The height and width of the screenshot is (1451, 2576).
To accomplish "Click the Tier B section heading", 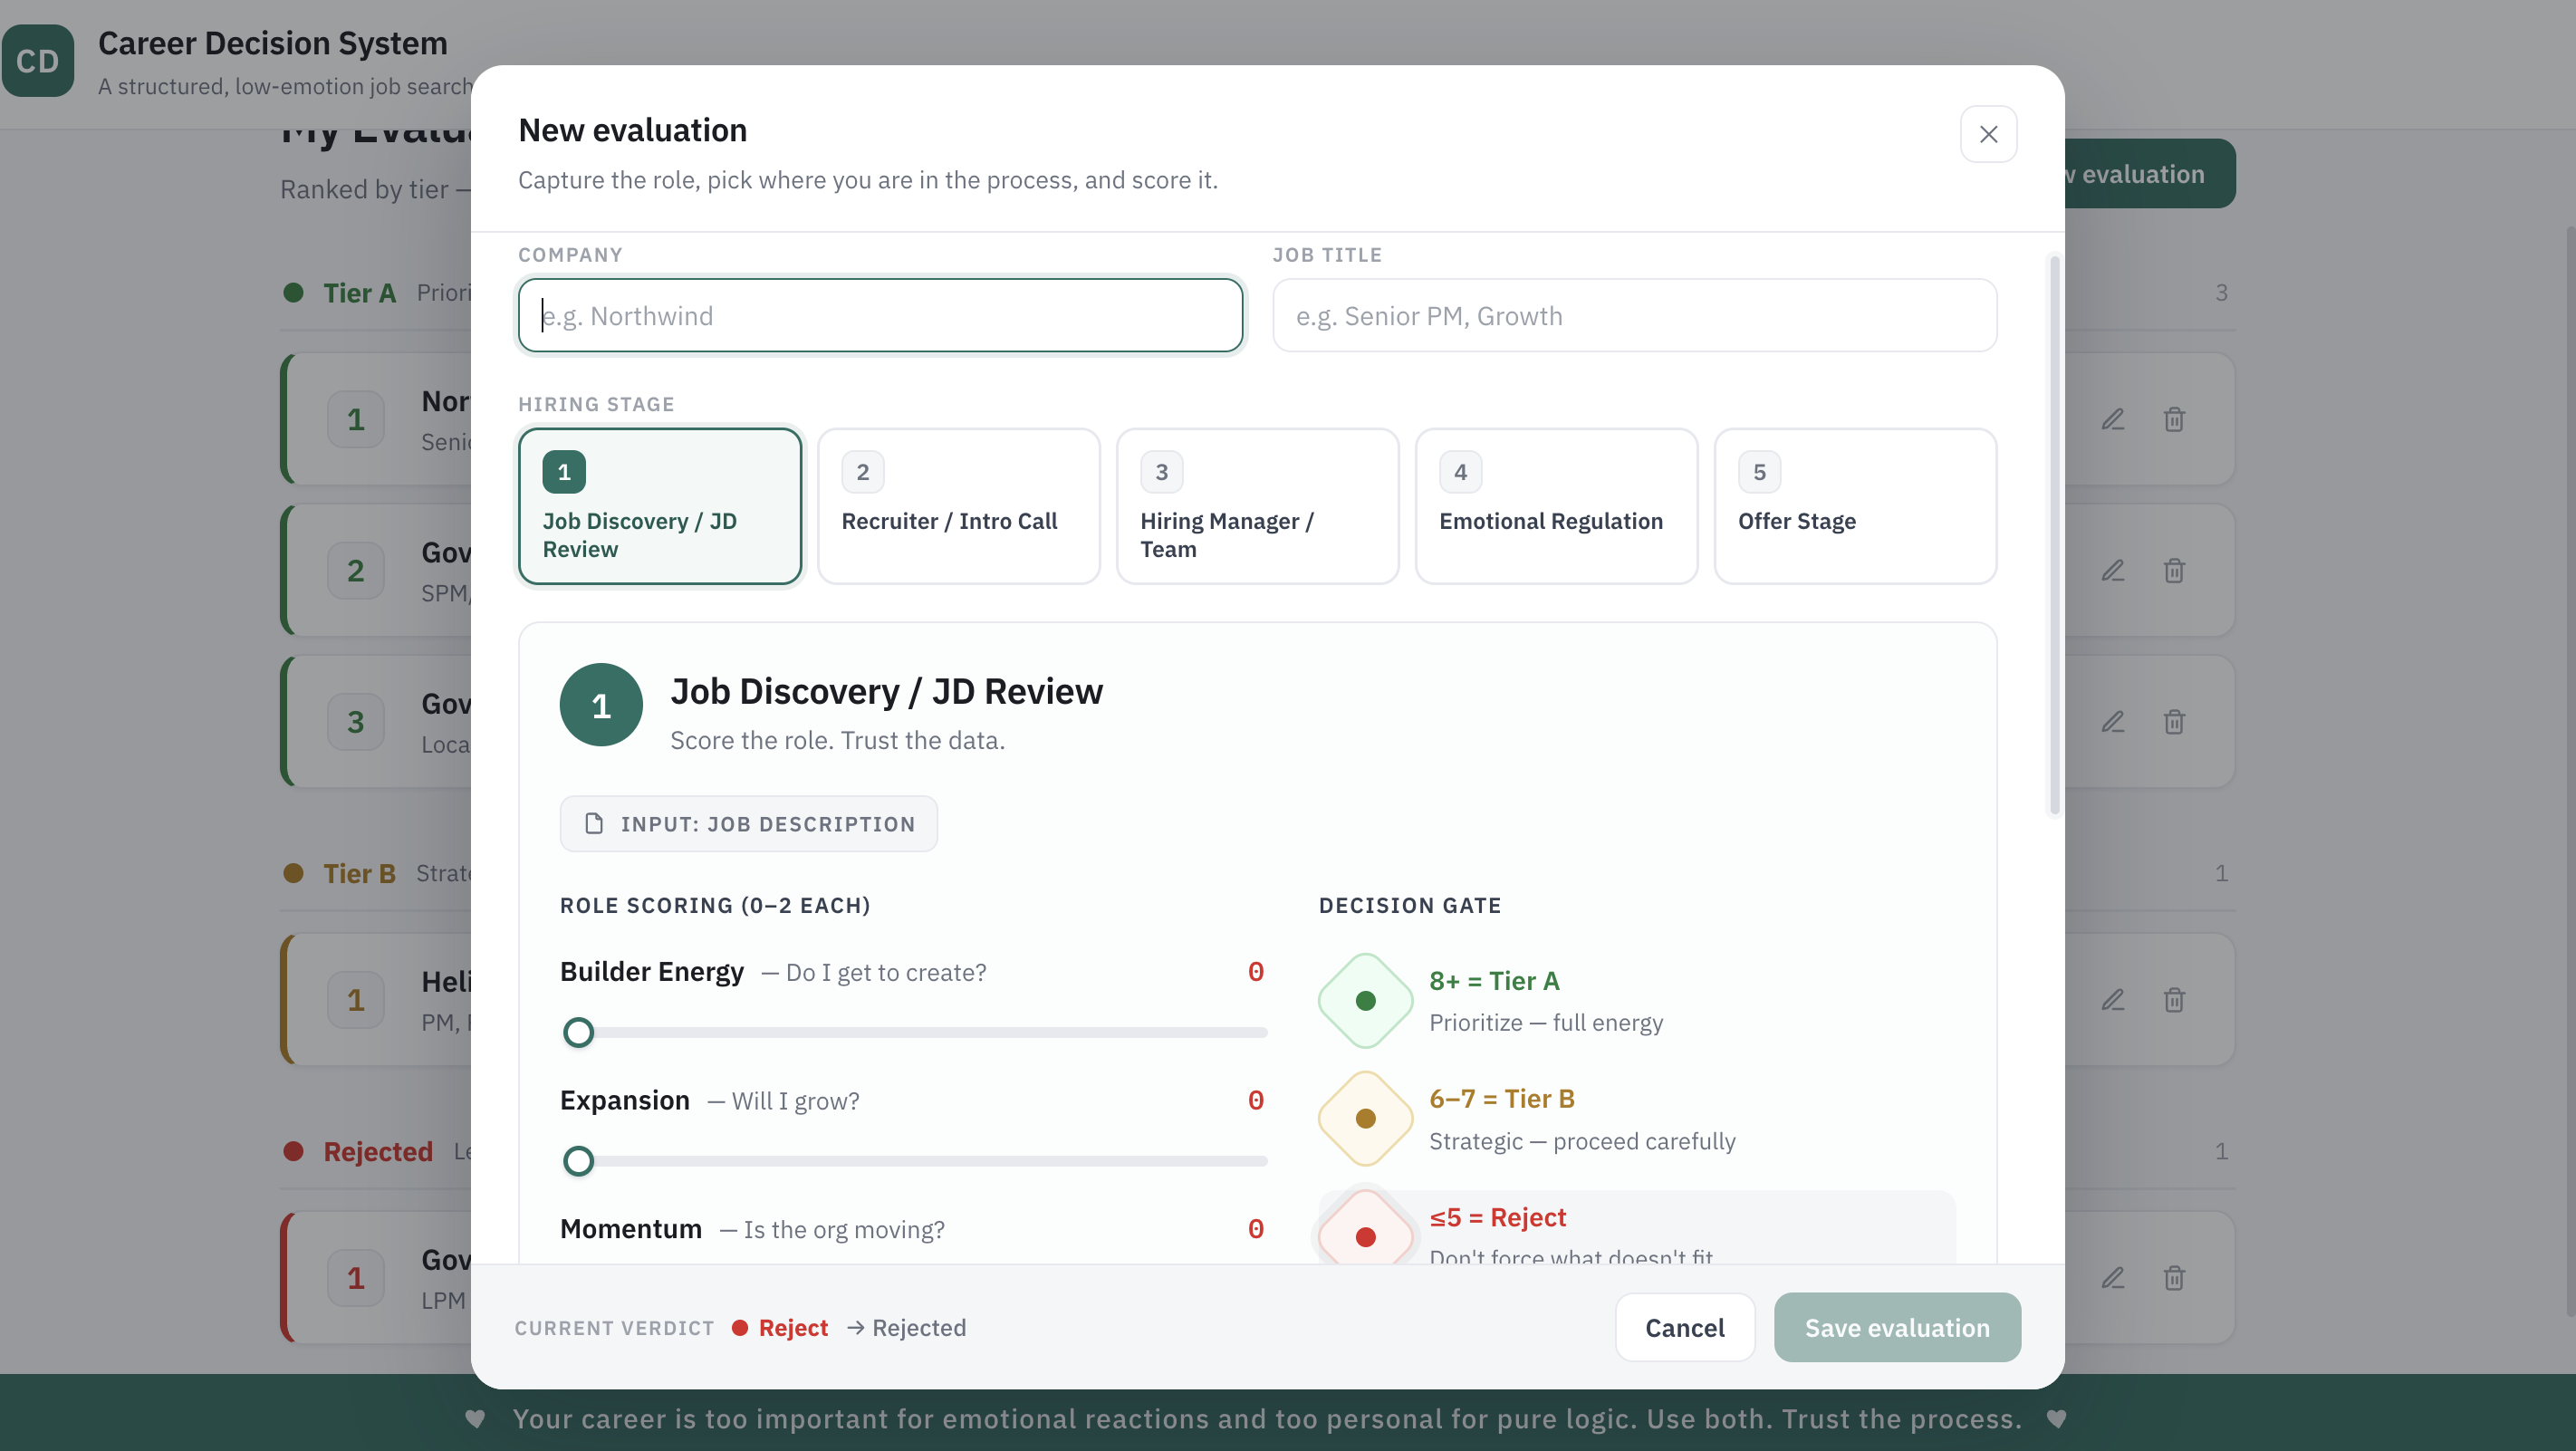I will [x=359, y=873].
